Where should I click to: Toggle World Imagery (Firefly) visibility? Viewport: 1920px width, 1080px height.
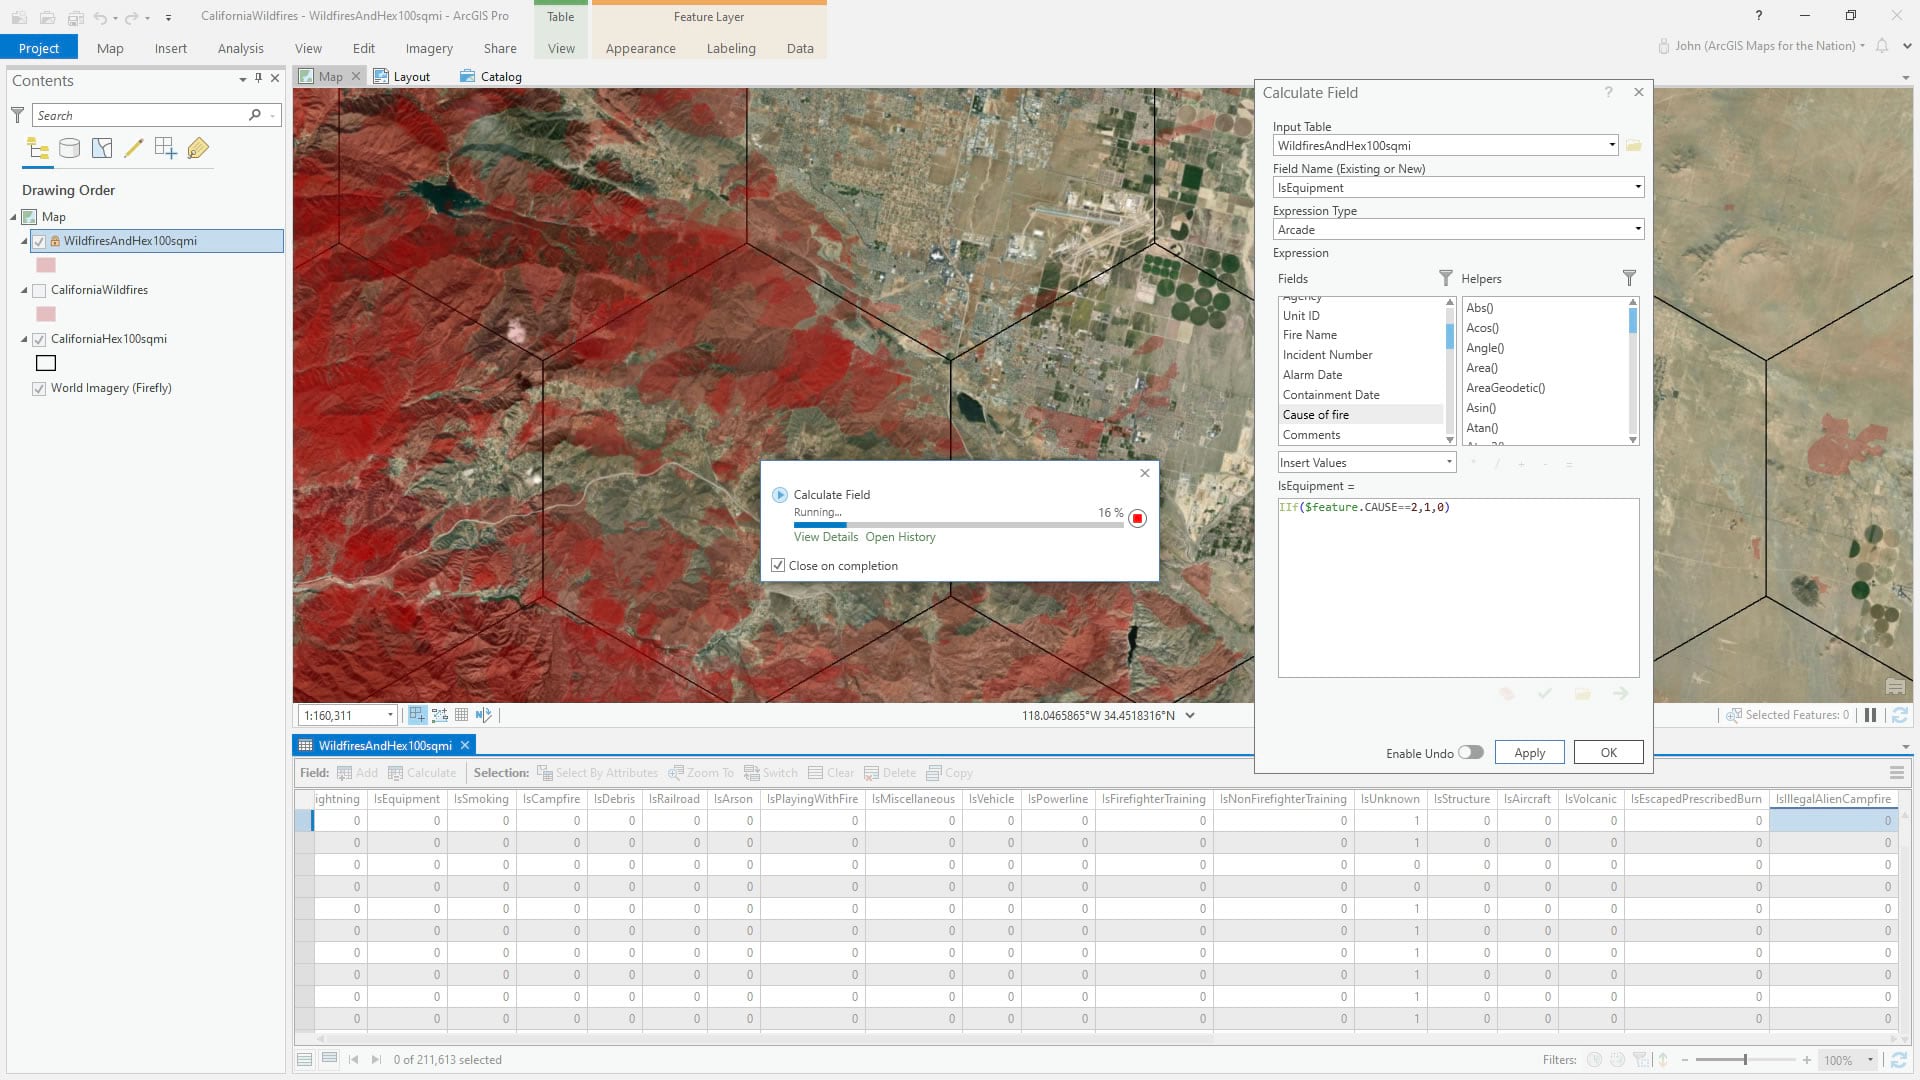coord(40,388)
